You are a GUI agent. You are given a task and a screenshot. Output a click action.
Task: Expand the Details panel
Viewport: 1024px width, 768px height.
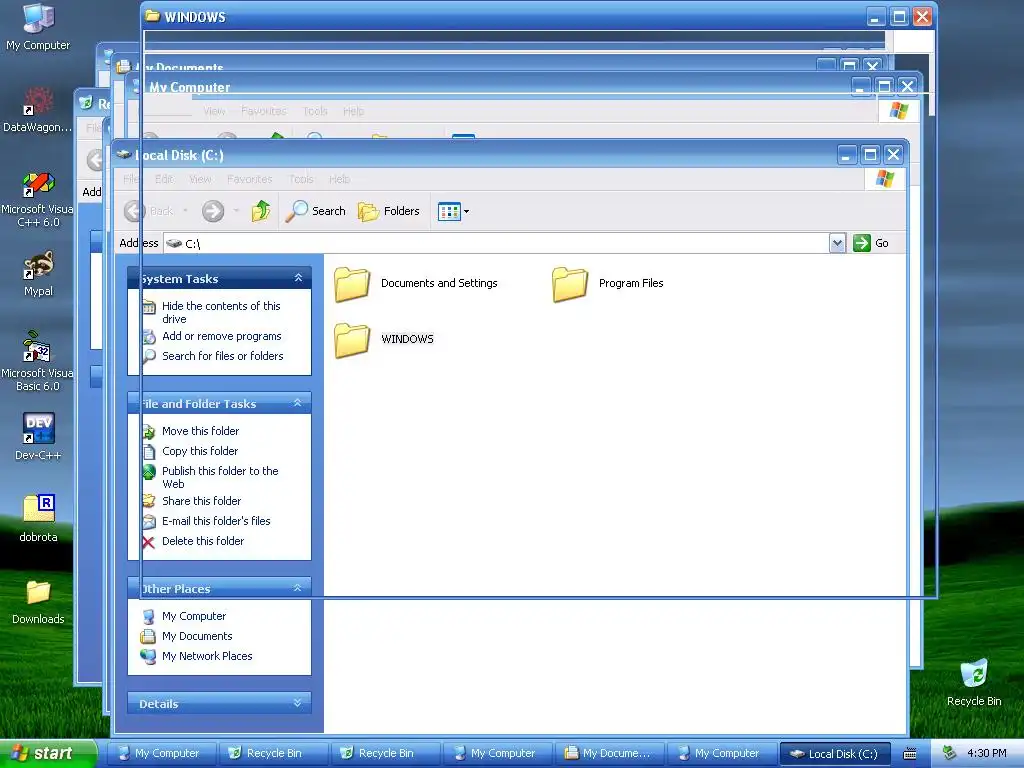pyautogui.click(x=298, y=703)
